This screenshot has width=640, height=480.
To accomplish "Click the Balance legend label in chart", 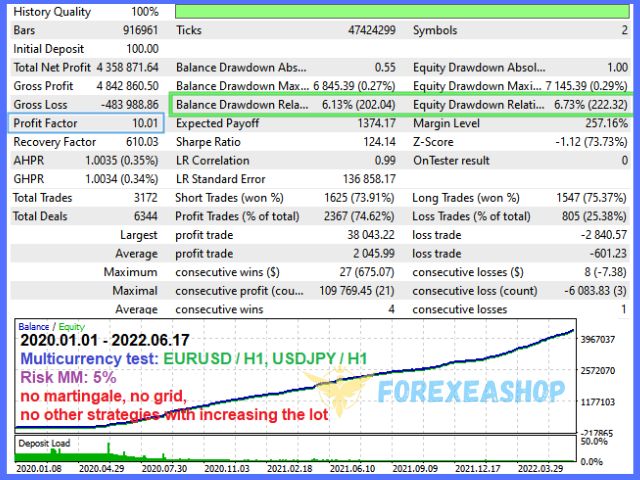I will 33,327.
